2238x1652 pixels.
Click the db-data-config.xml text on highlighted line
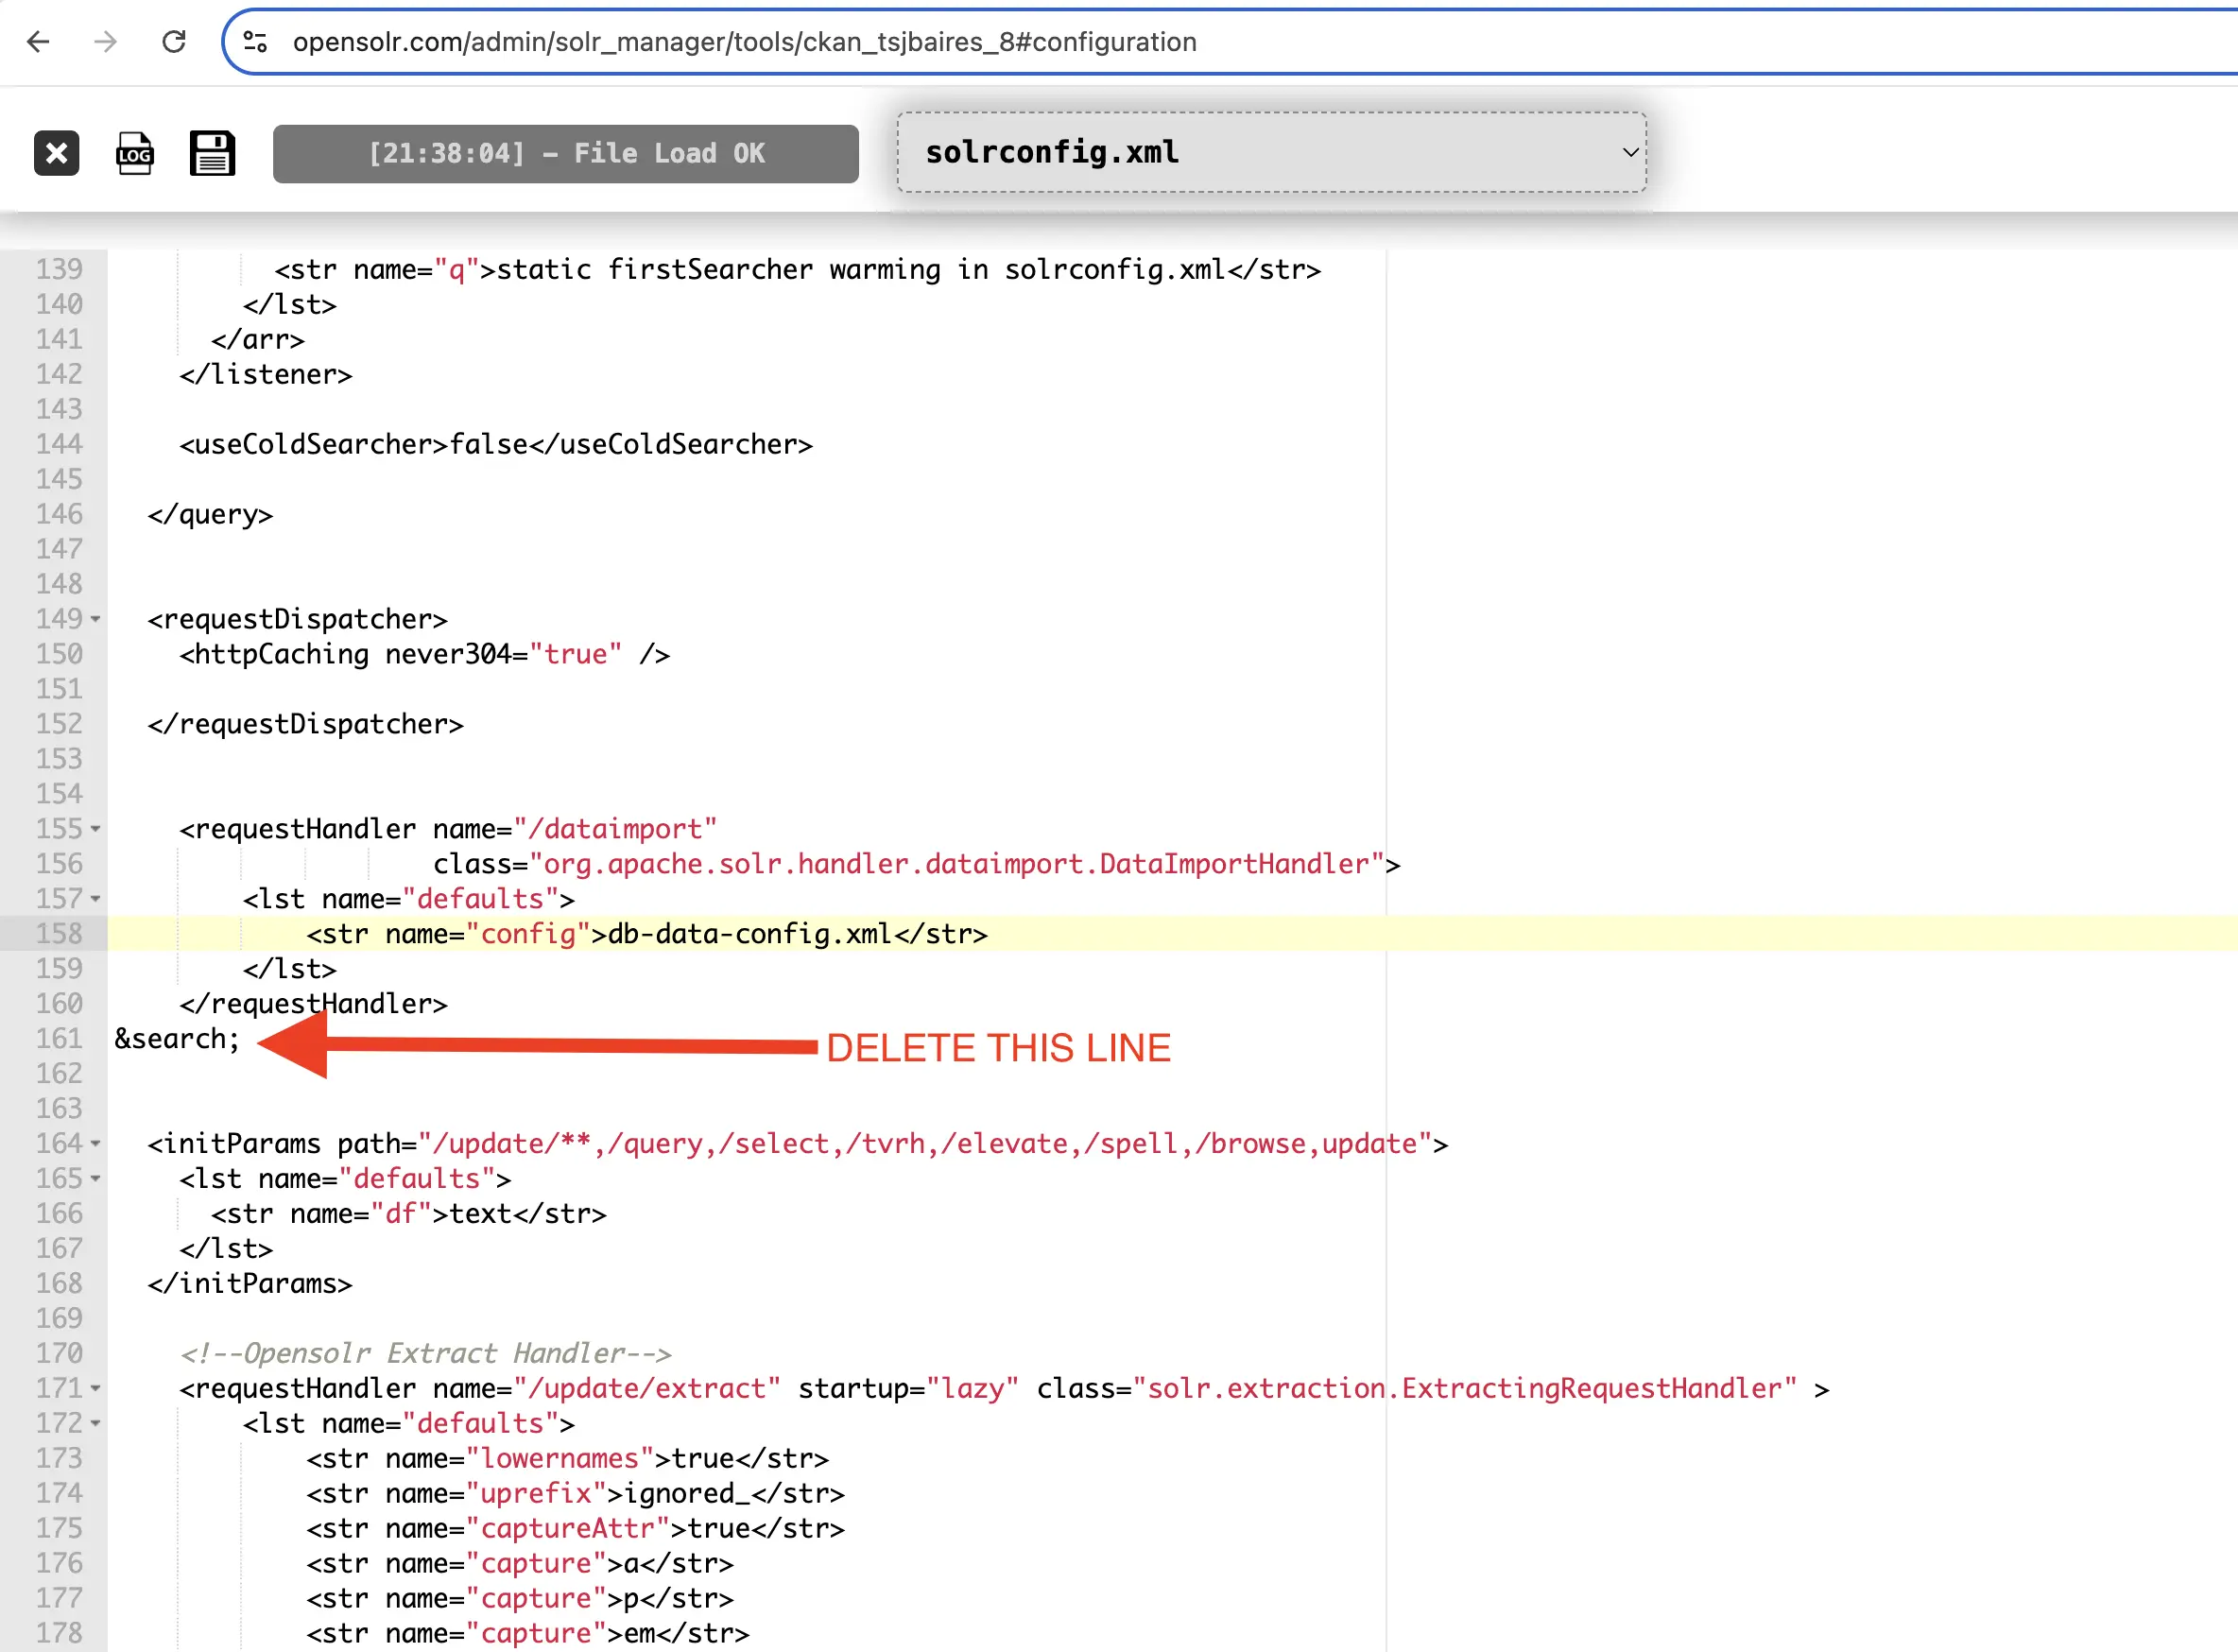coord(750,934)
